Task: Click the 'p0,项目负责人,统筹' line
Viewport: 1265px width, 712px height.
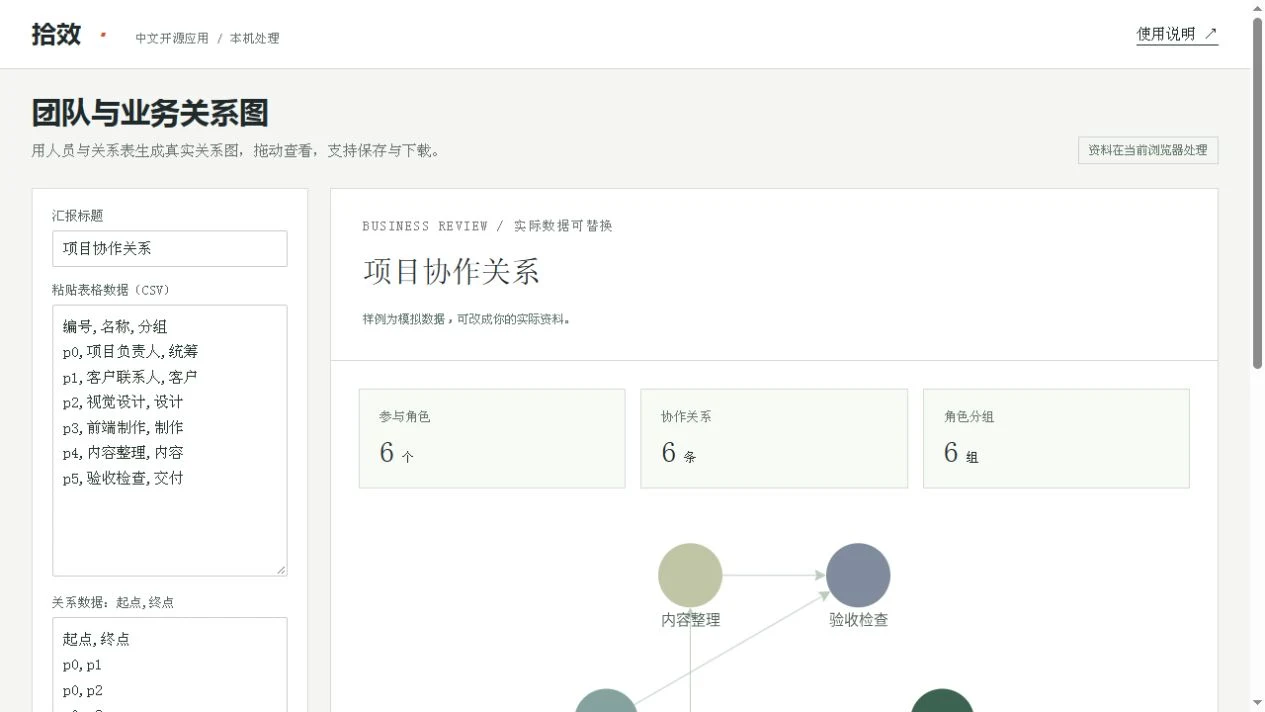Action: click(130, 352)
